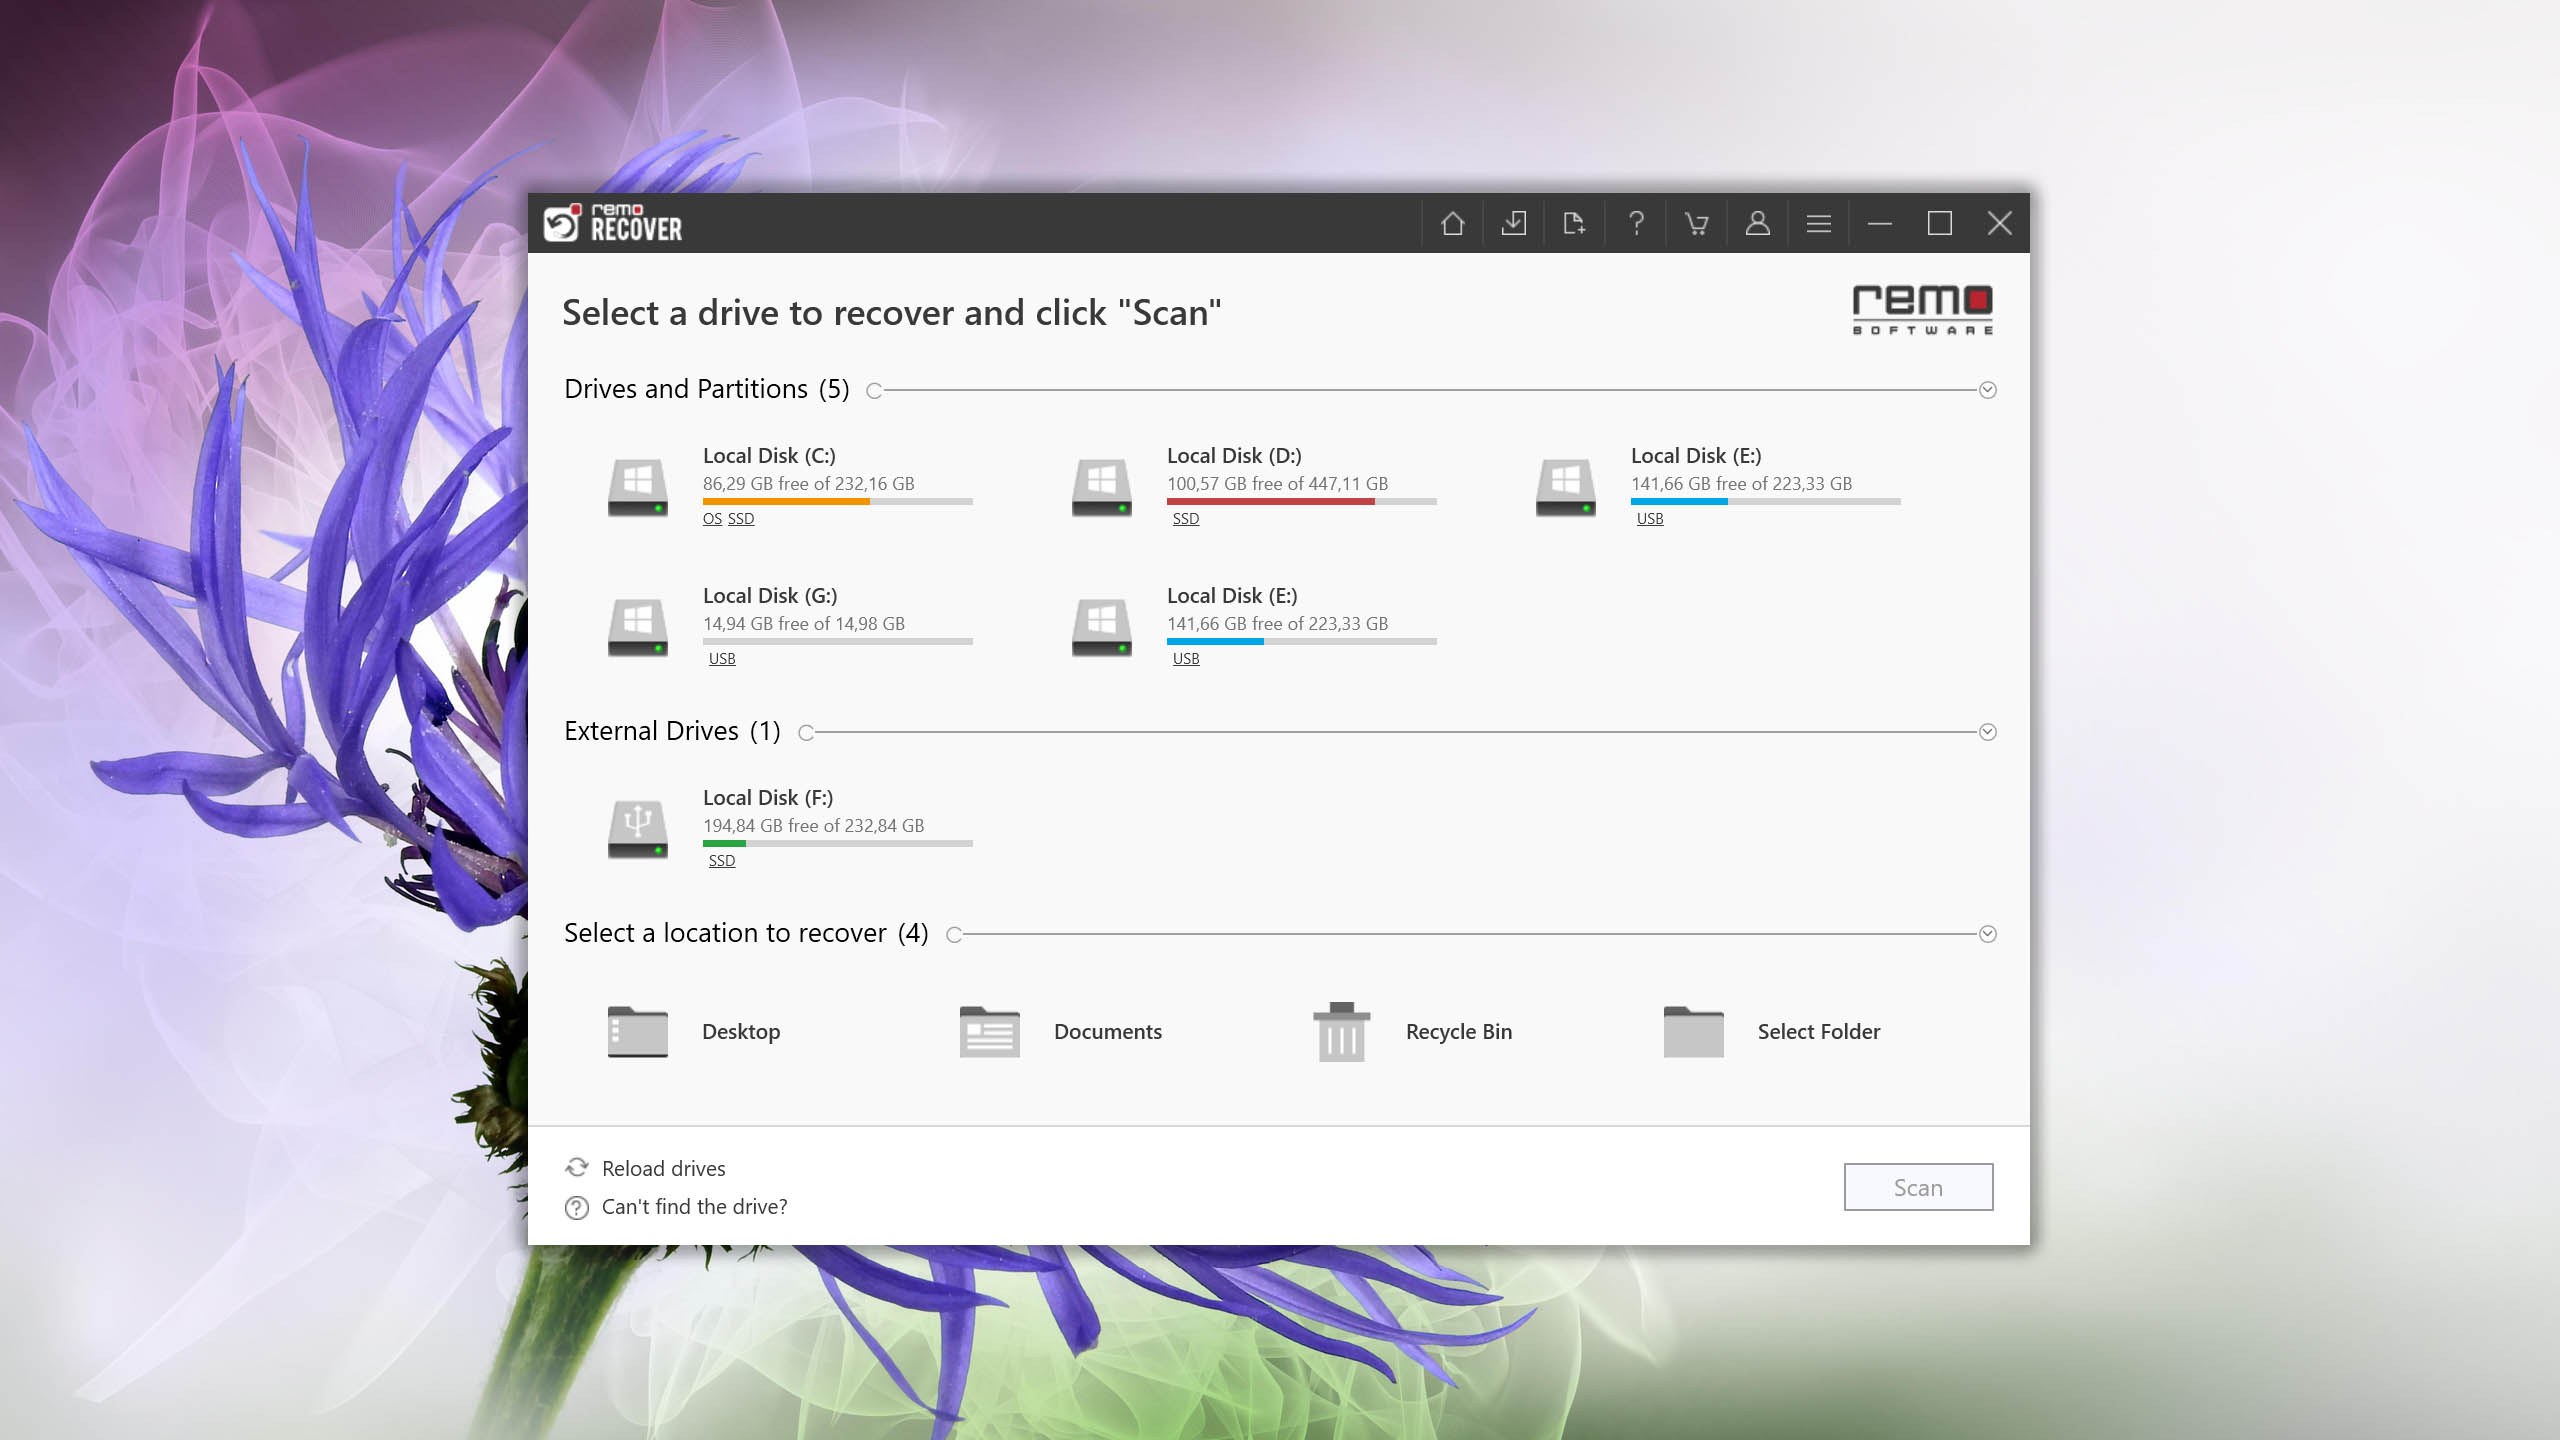The height and width of the screenshot is (1440, 2560).
Task: Click the Scan button
Action: tap(1918, 1187)
